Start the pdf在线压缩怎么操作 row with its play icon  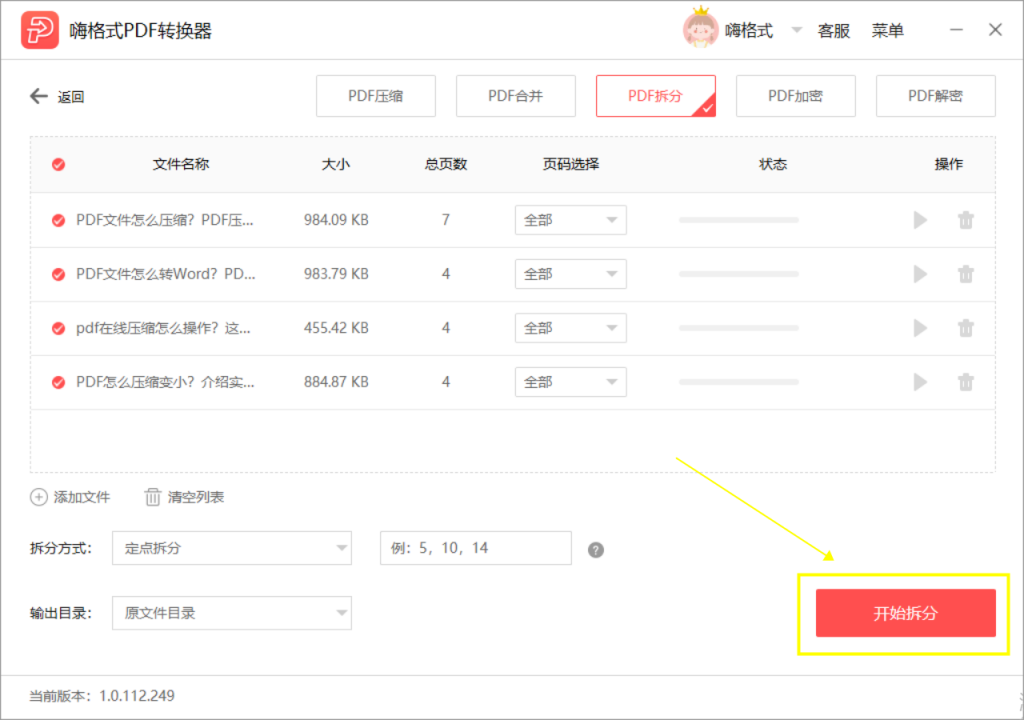coord(920,328)
